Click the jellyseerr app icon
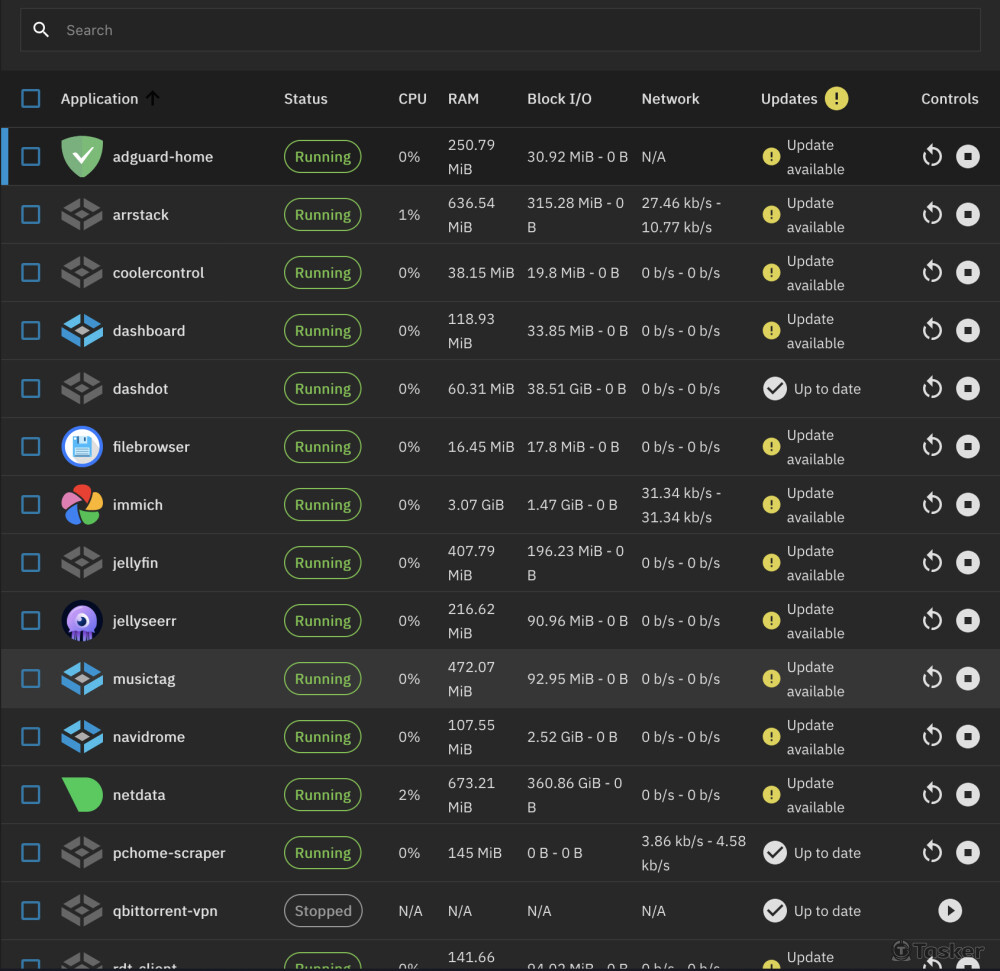The image size is (1000, 971). [x=82, y=621]
